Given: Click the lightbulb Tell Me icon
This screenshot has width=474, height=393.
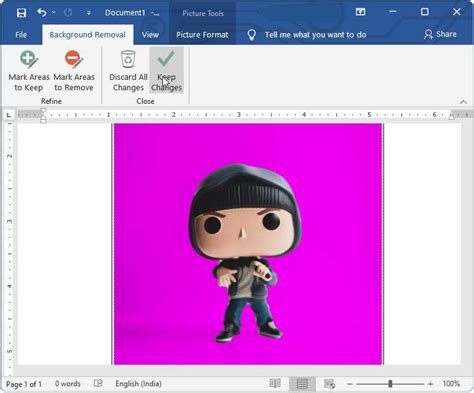Looking at the screenshot, I should [x=252, y=35].
